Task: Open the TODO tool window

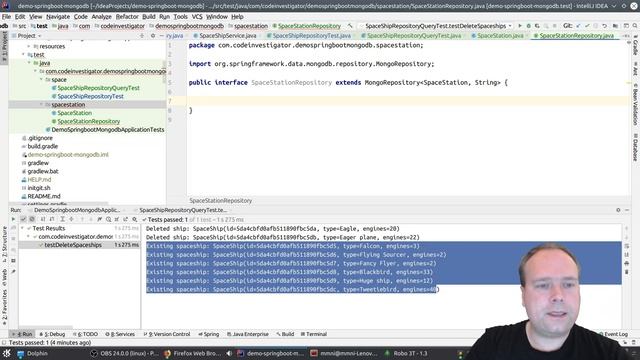Action: click(85, 334)
